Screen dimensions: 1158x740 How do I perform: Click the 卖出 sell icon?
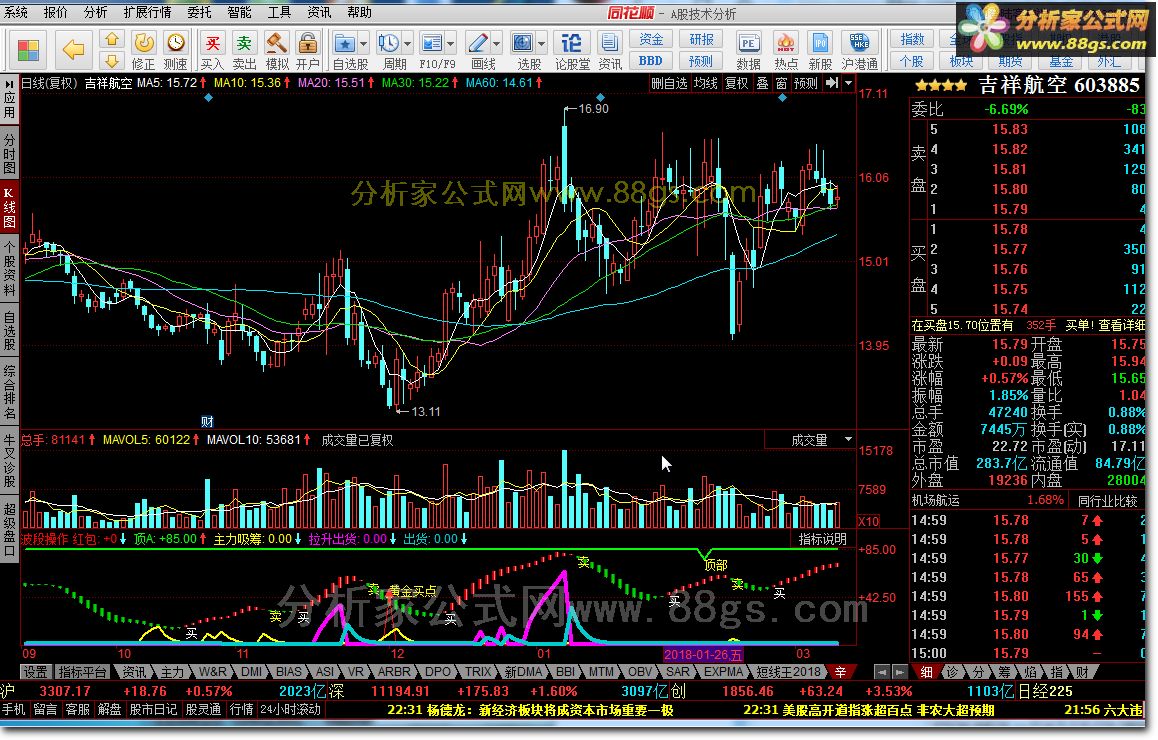click(244, 50)
